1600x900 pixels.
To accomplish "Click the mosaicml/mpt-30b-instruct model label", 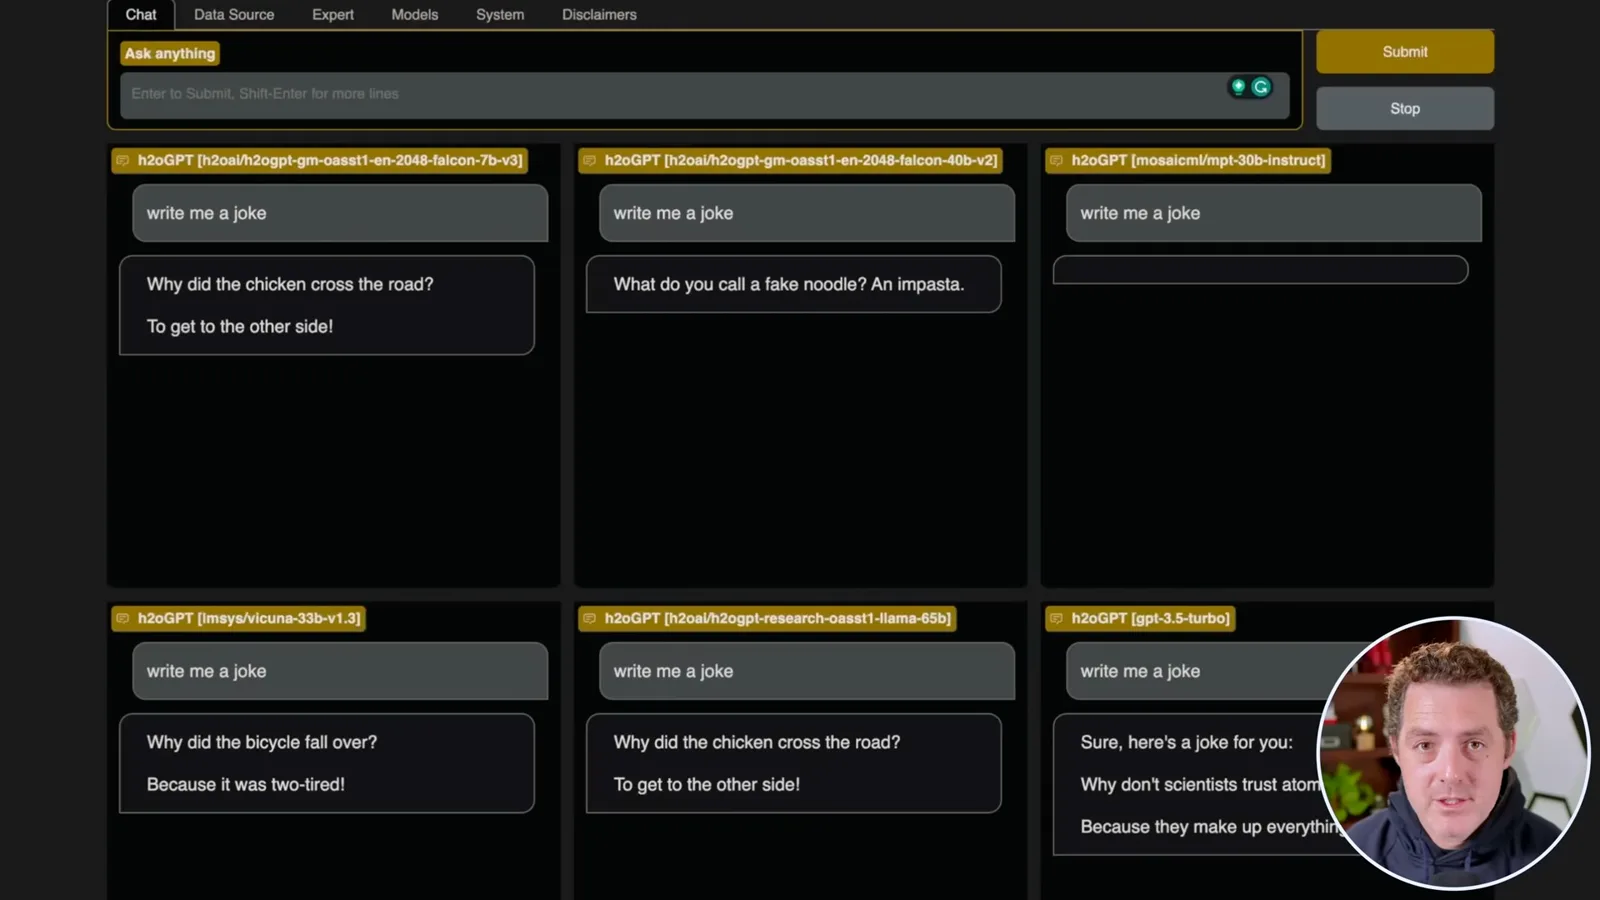I will point(1189,160).
